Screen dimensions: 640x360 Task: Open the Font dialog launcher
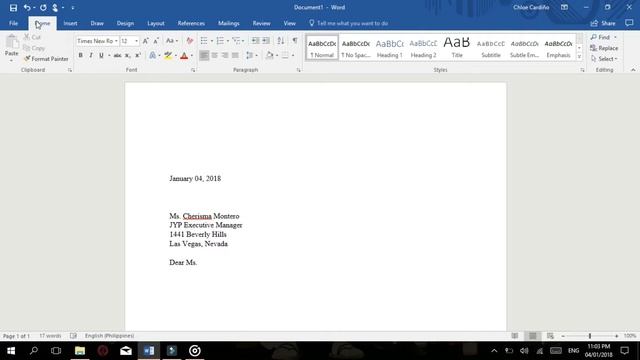click(193, 70)
